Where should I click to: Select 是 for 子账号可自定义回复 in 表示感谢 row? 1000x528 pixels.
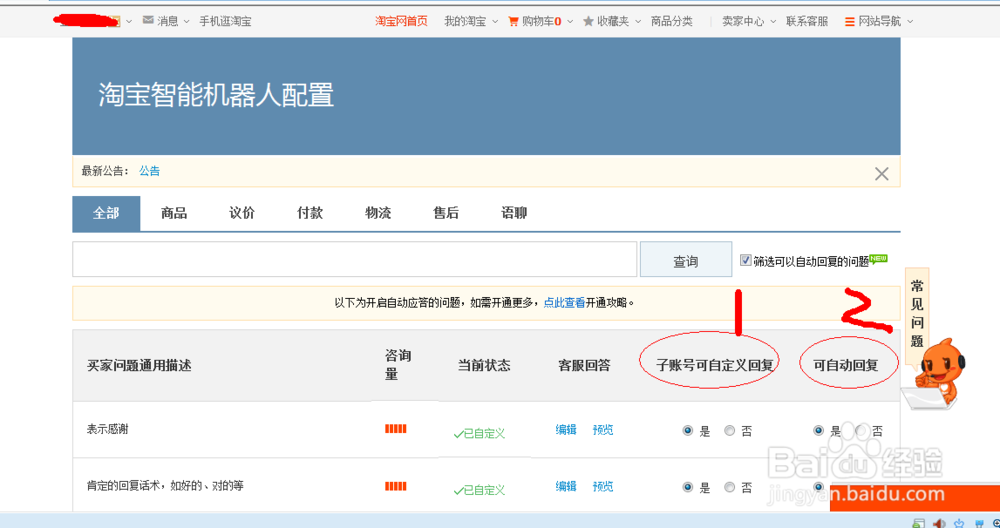[x=688, y=430]
